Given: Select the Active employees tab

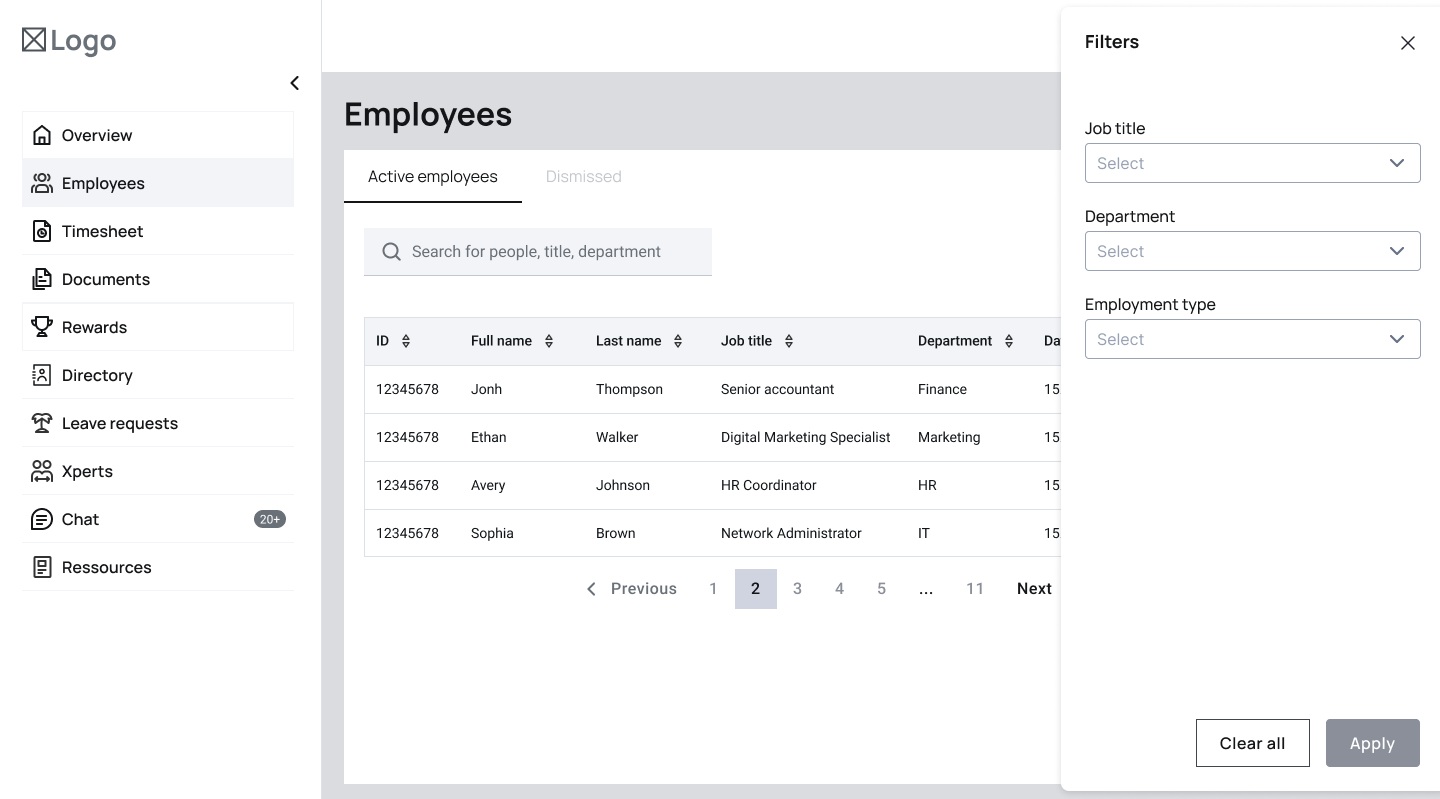Looking at the screenshot, I should [432, 177].
